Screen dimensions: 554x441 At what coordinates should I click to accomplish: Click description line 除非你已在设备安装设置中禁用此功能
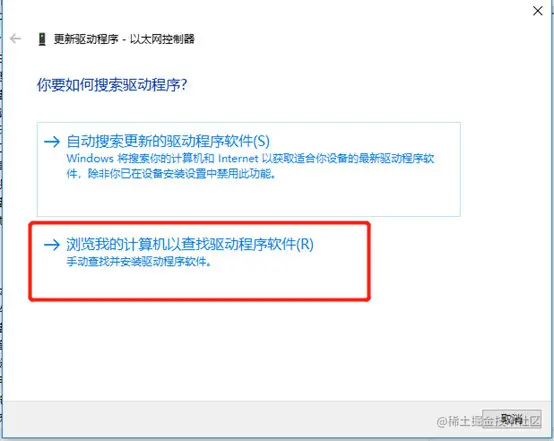[181, 174]
